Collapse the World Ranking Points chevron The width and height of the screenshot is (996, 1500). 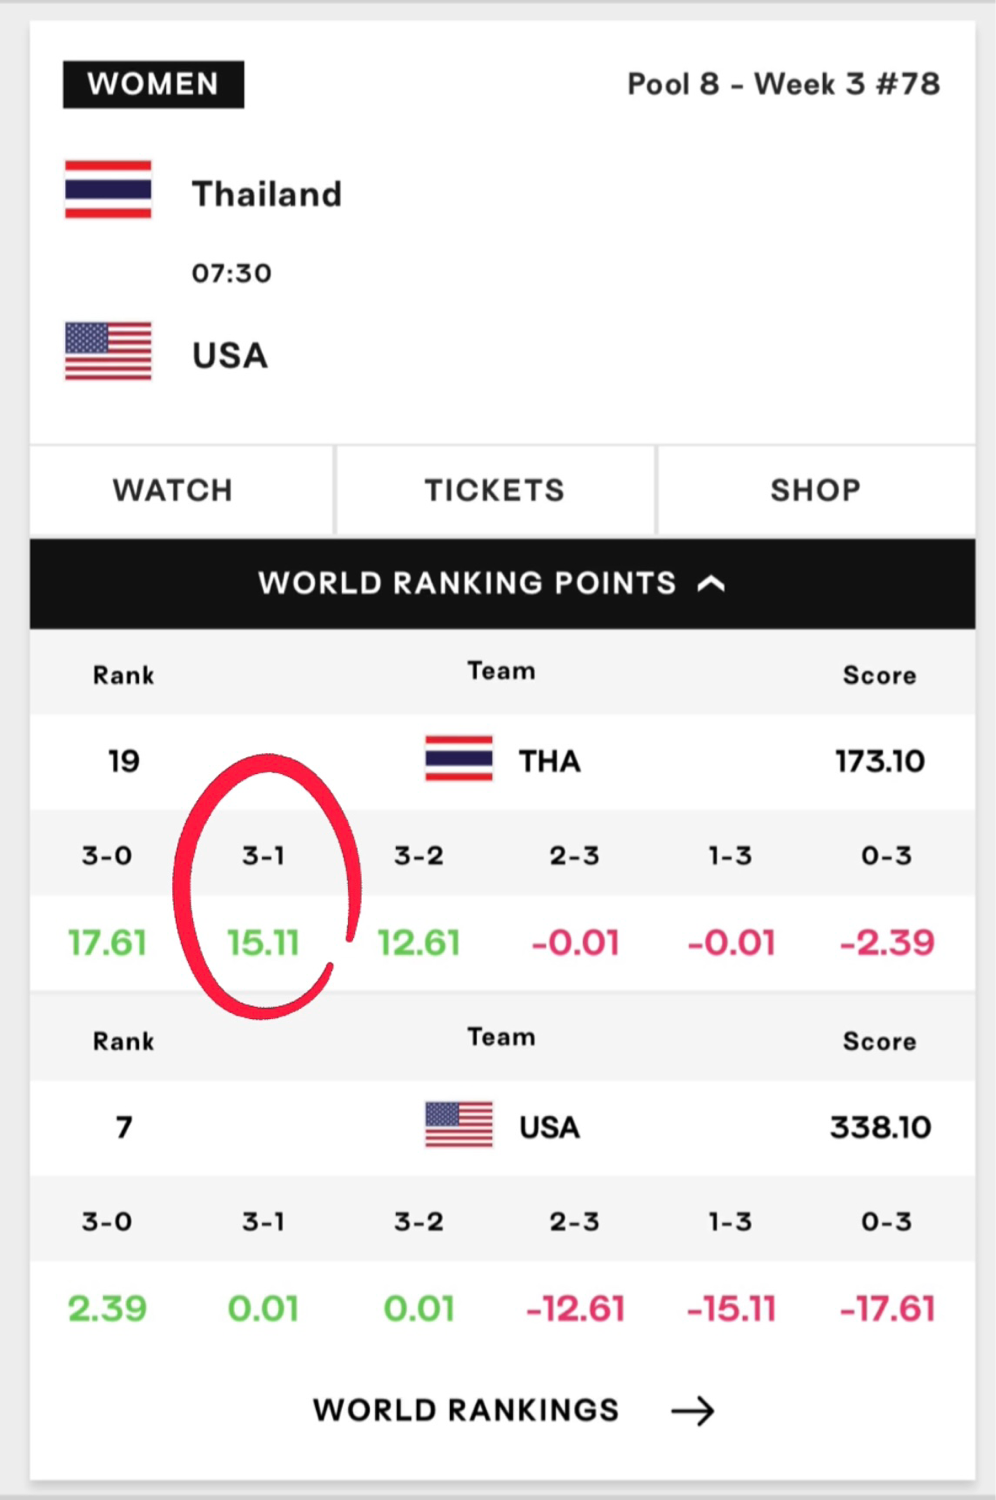tap(711, 583)
